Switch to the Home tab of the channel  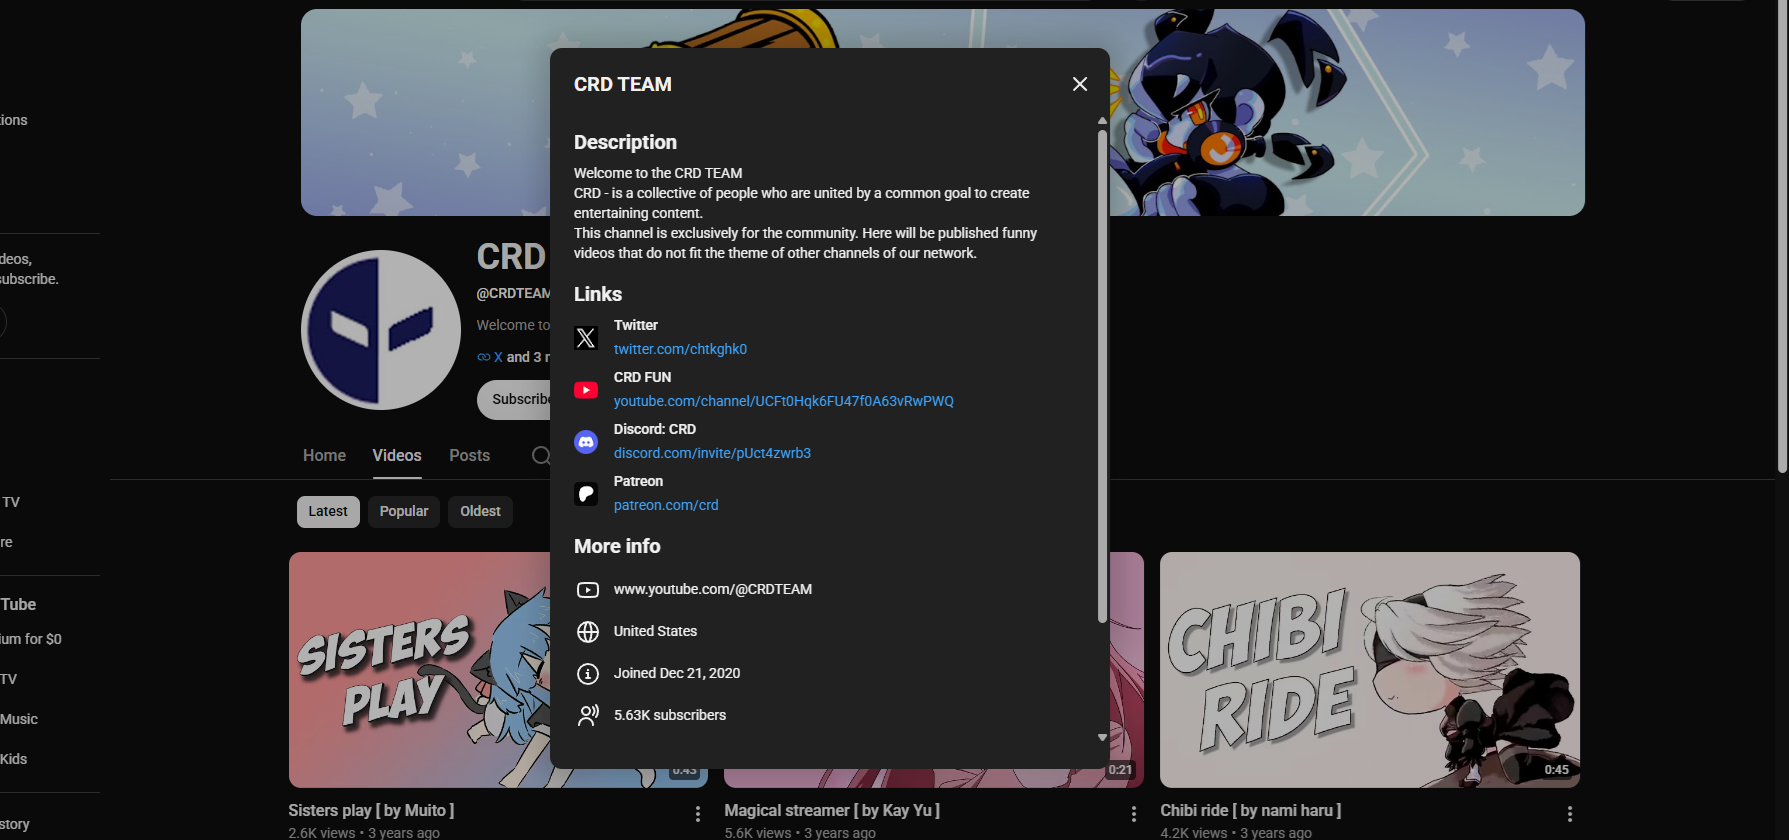324,456
